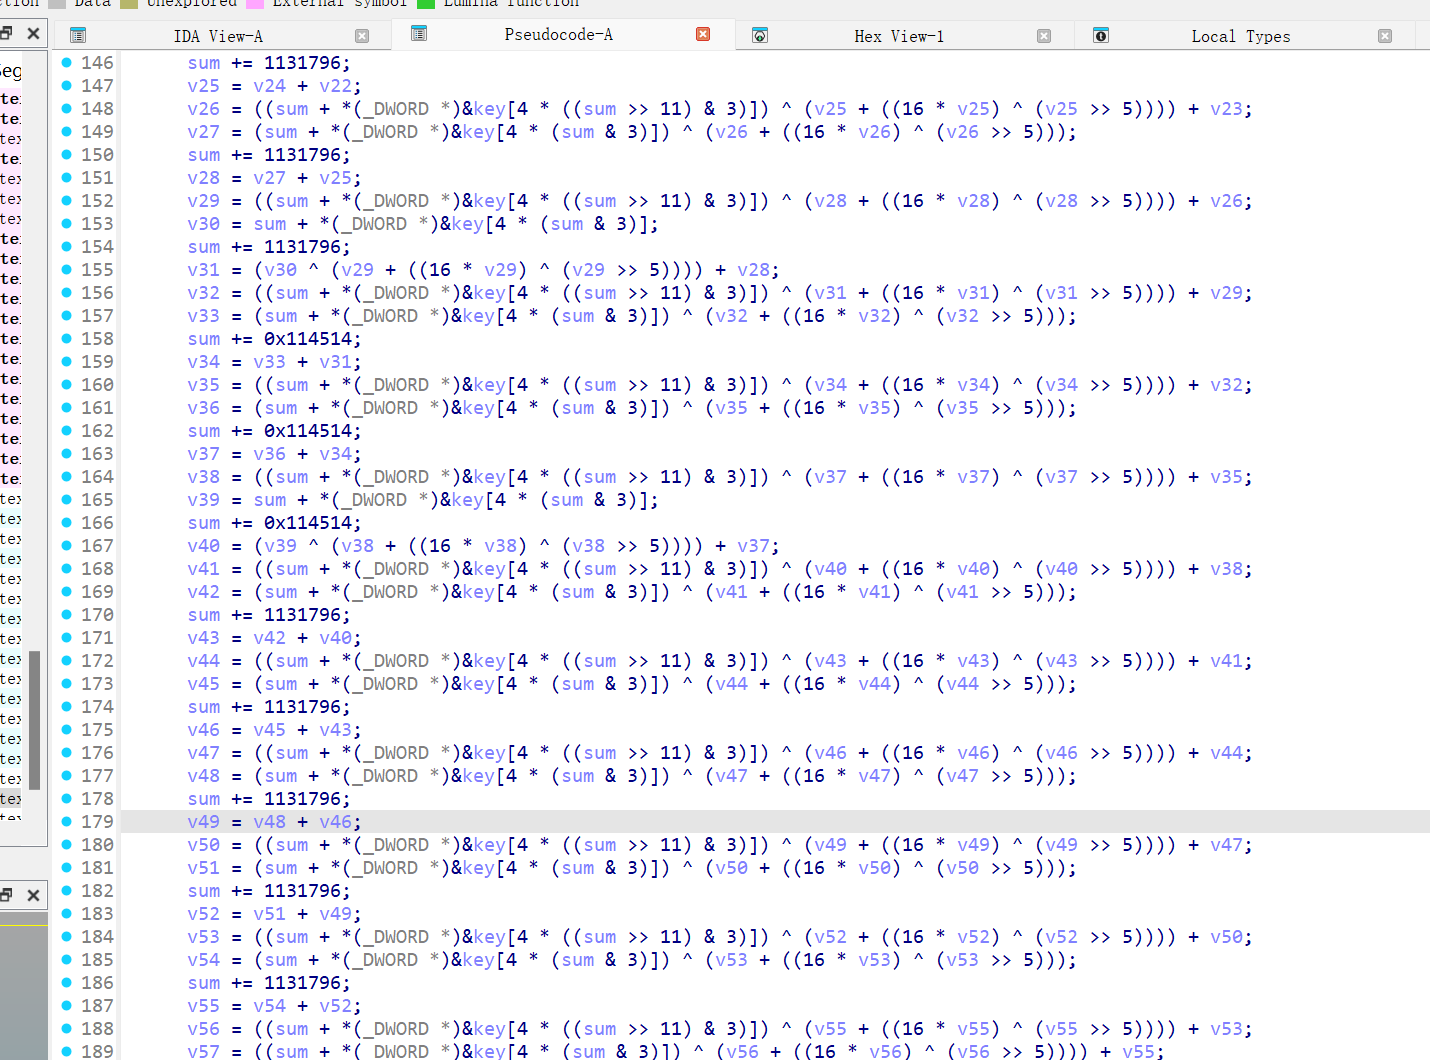
Task: Close the upper left side panel
Action: [x=33, y=33]
